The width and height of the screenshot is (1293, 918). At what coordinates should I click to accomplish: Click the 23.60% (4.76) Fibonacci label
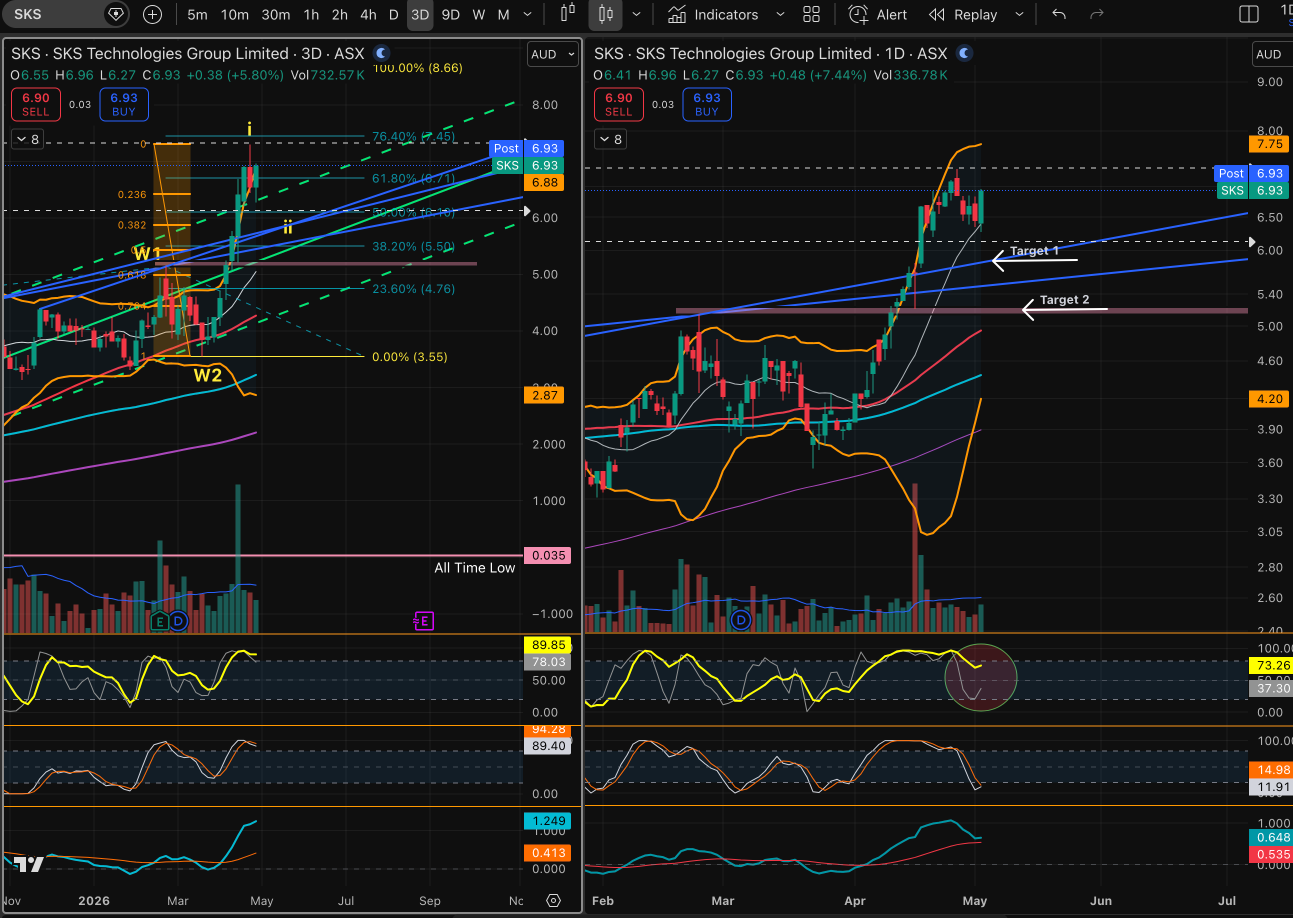pyautogui.click(x=414, y=289)
